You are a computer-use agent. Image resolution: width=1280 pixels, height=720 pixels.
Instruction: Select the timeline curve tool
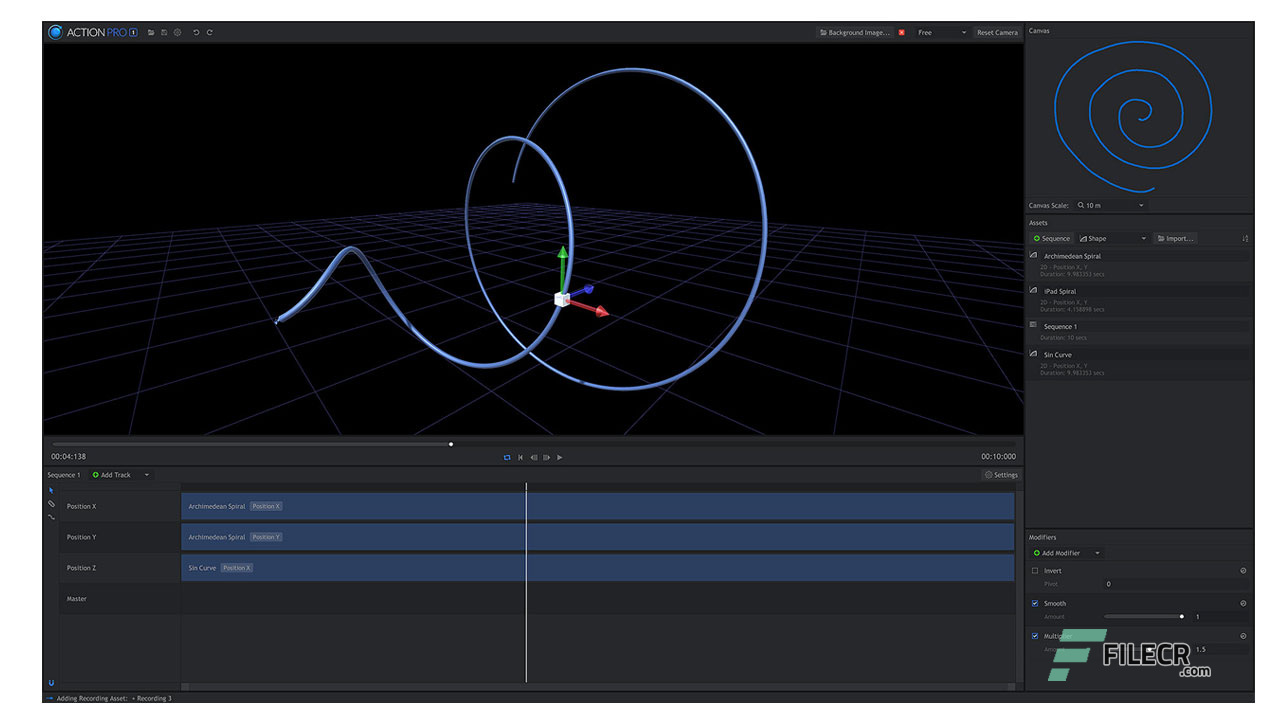tap(51, 516)
